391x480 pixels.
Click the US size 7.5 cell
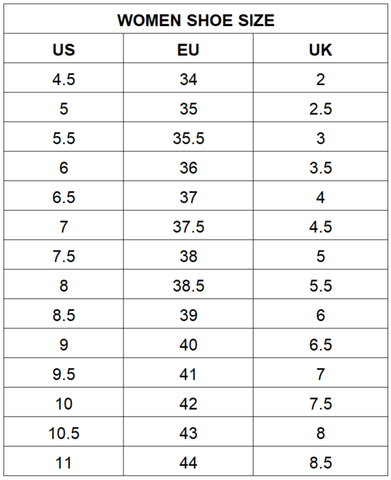tap(64, 256)
